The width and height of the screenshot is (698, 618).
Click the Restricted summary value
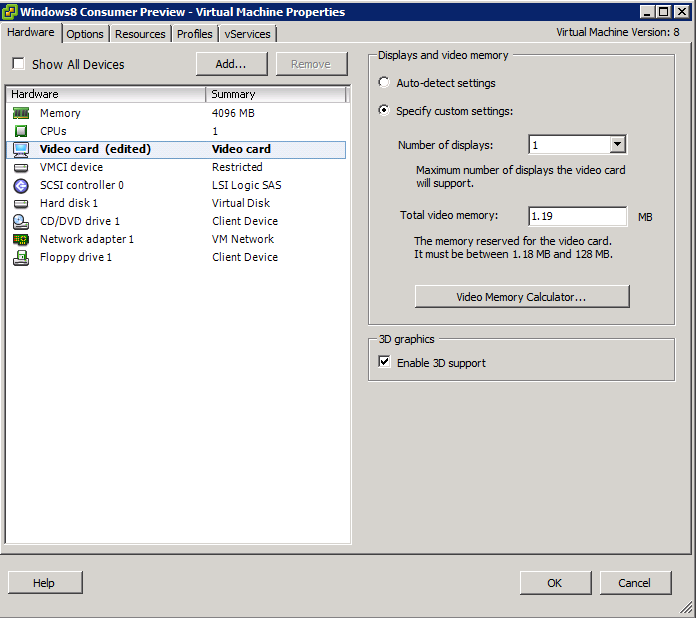click(x=237, y=167)
